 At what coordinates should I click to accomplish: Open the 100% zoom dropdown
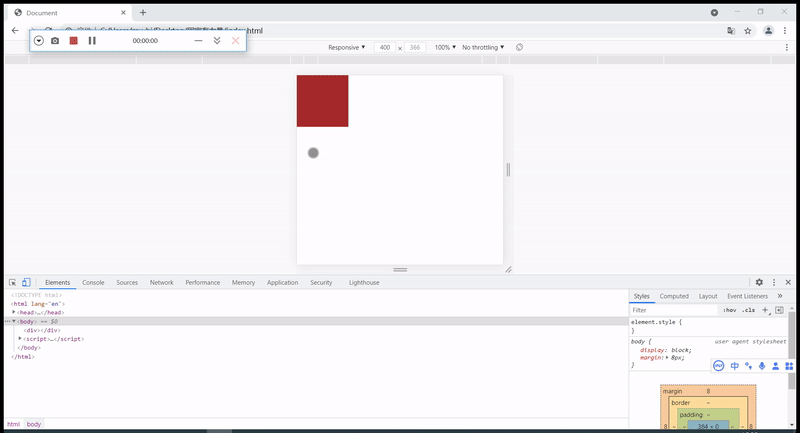(445, 47)
